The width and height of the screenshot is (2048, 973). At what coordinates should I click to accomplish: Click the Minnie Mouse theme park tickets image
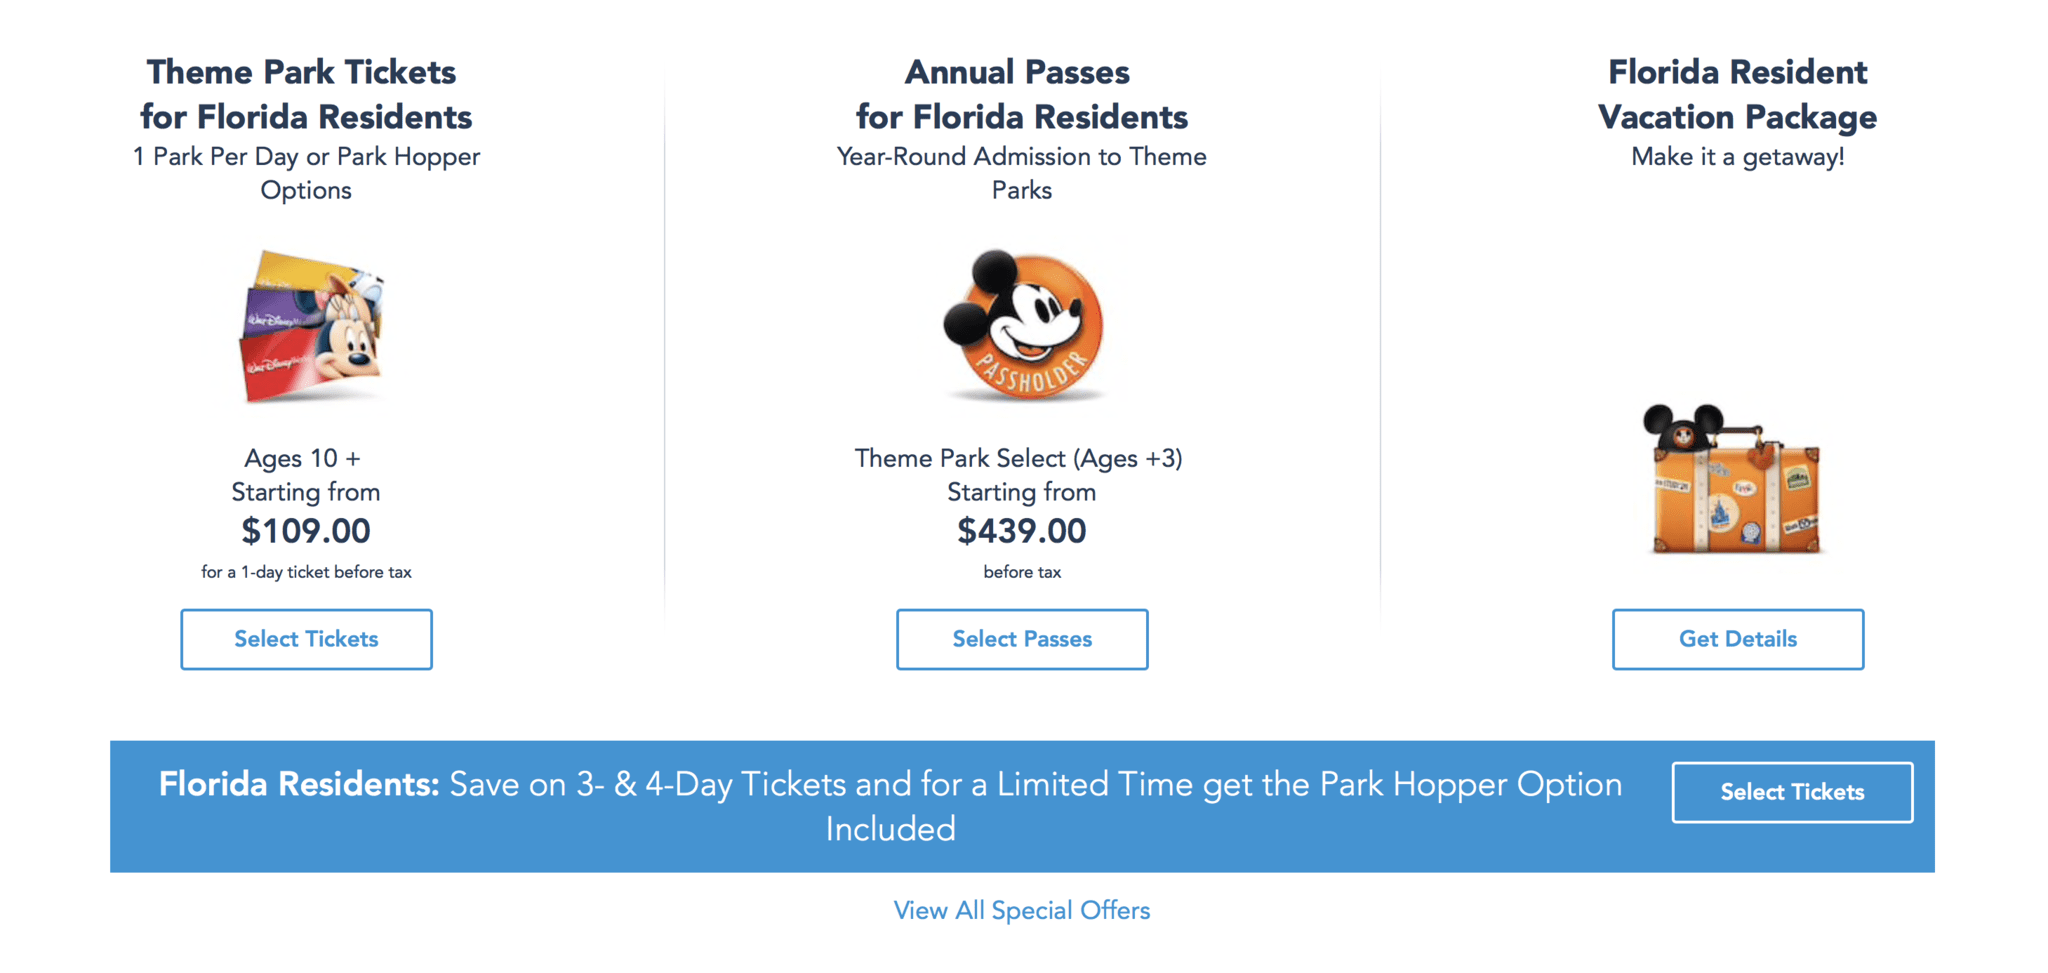(x=312, y=326)
